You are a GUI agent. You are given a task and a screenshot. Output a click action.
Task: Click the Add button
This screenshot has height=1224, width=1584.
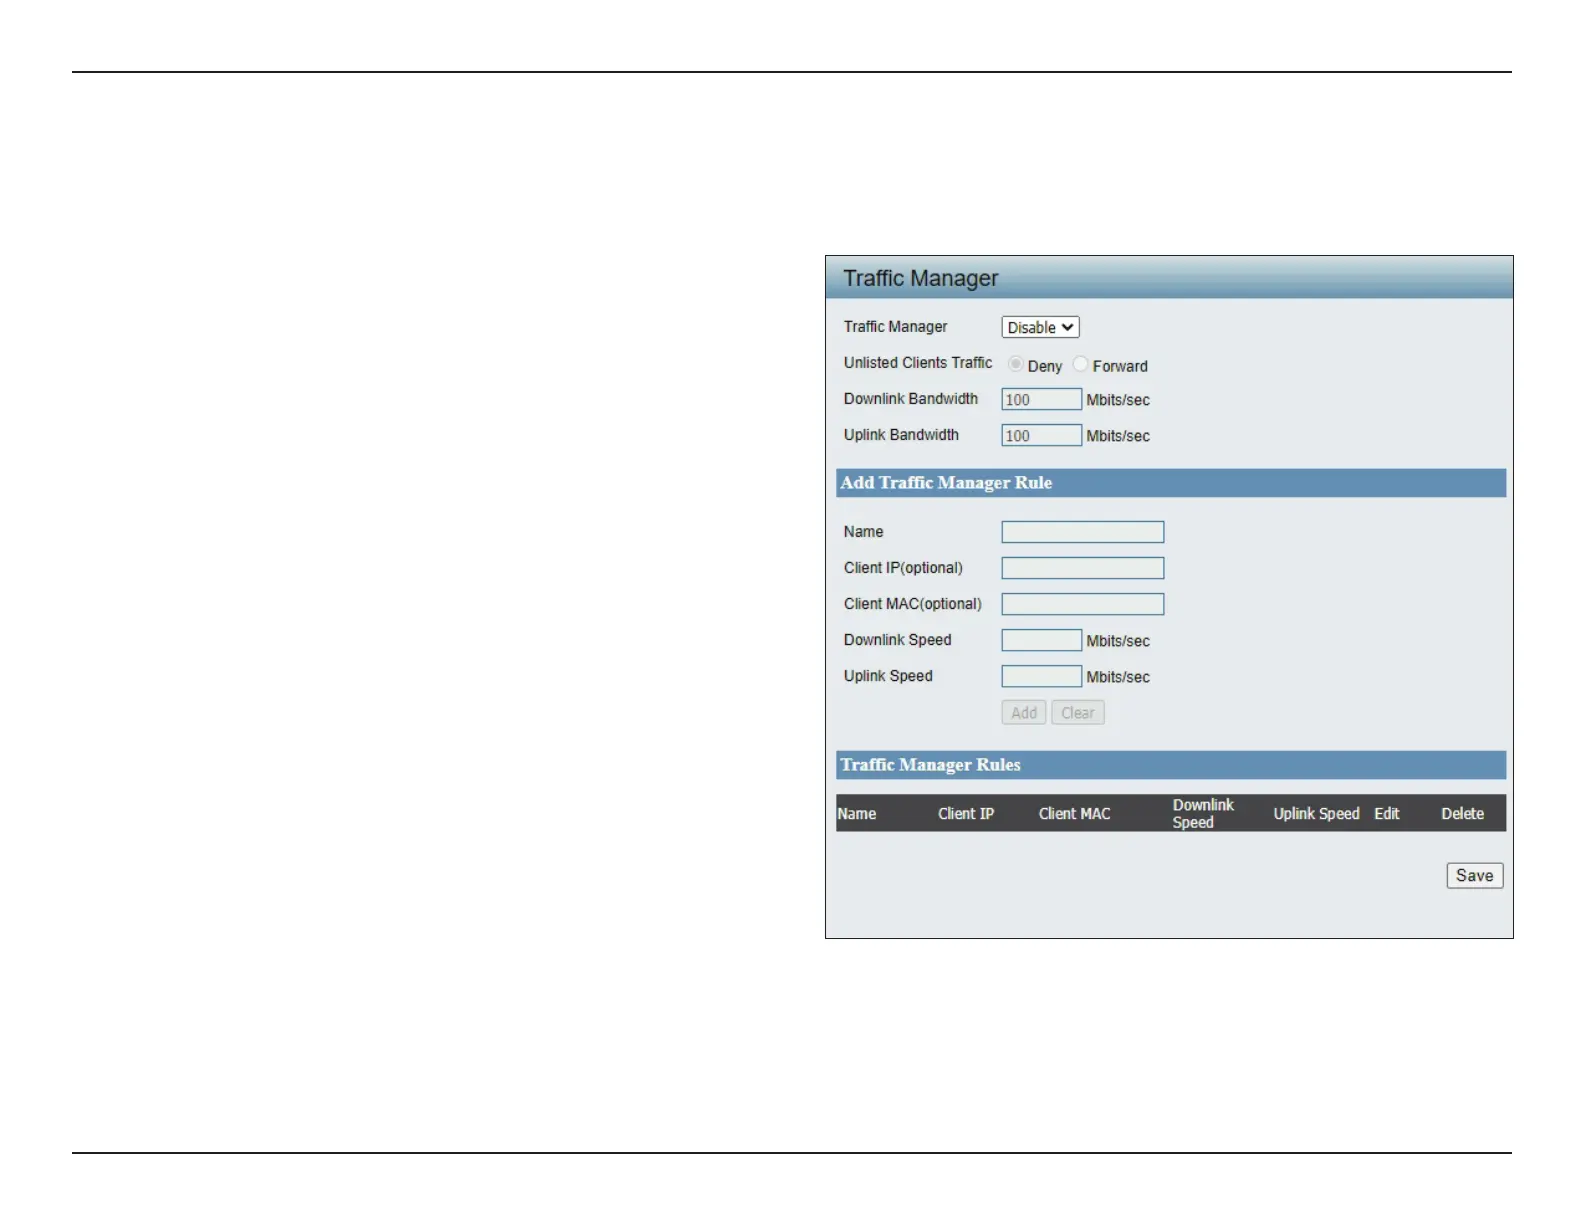1024,713
